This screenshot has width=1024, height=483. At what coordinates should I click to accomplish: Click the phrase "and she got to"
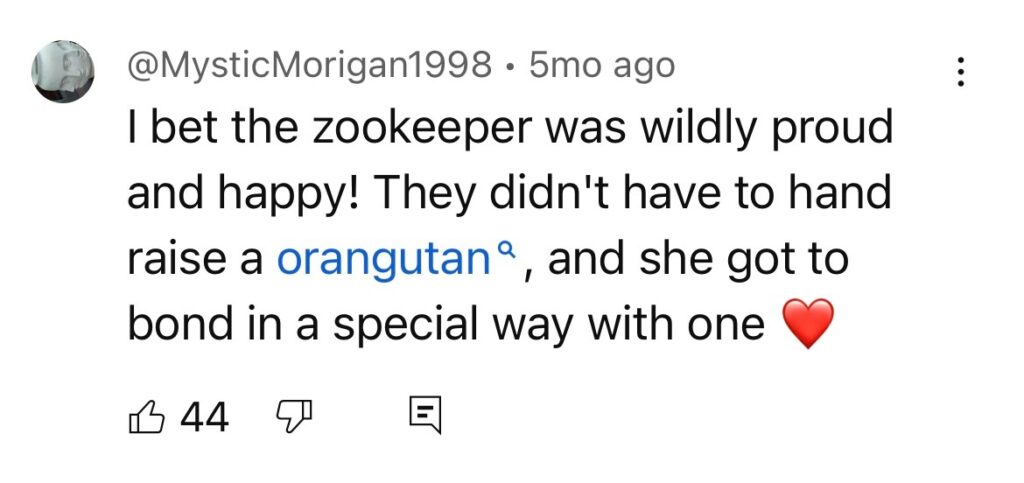[698, 259]
